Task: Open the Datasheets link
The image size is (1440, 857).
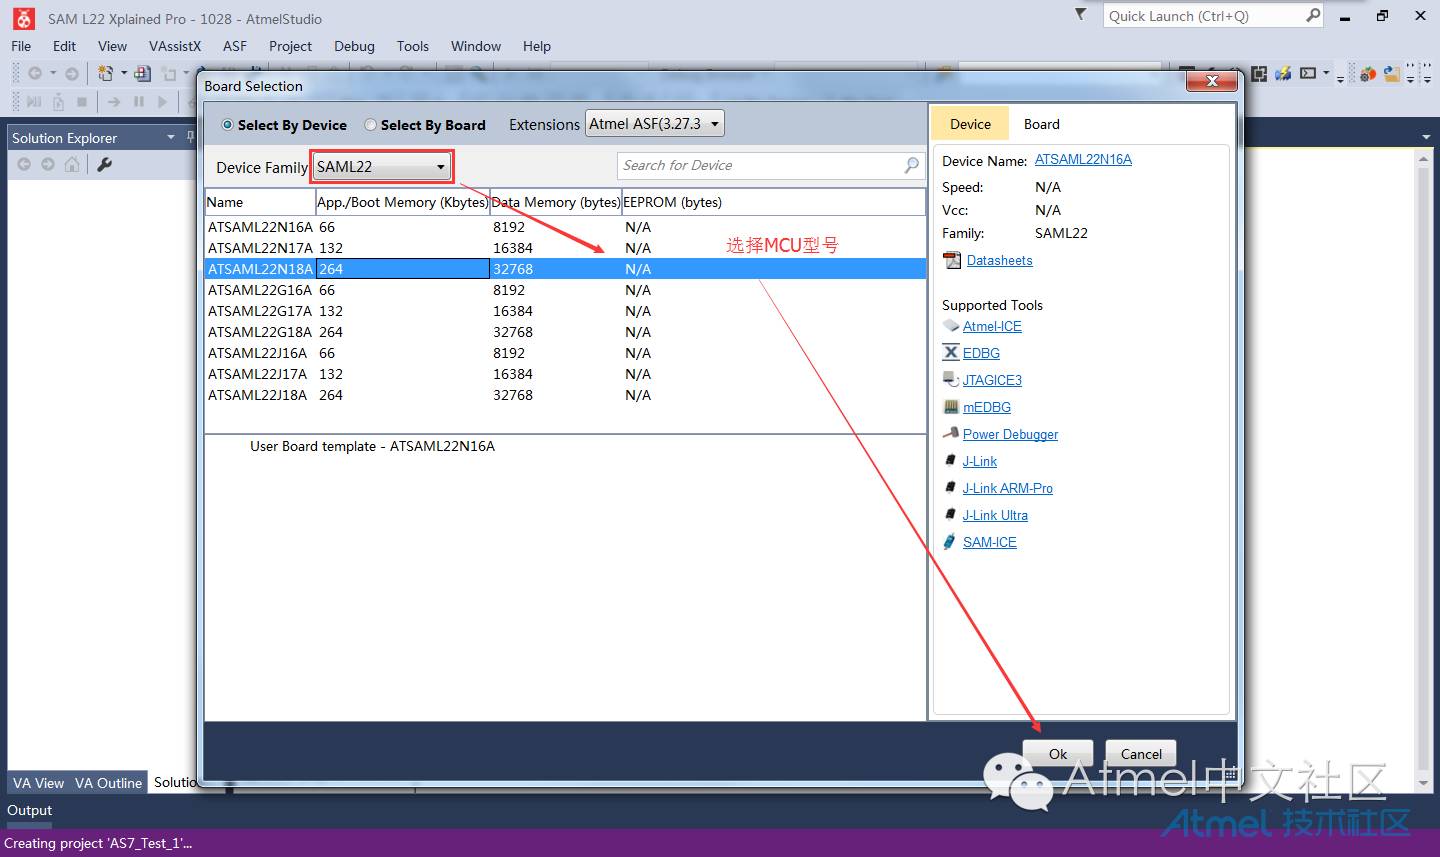Action: [999, 260]
